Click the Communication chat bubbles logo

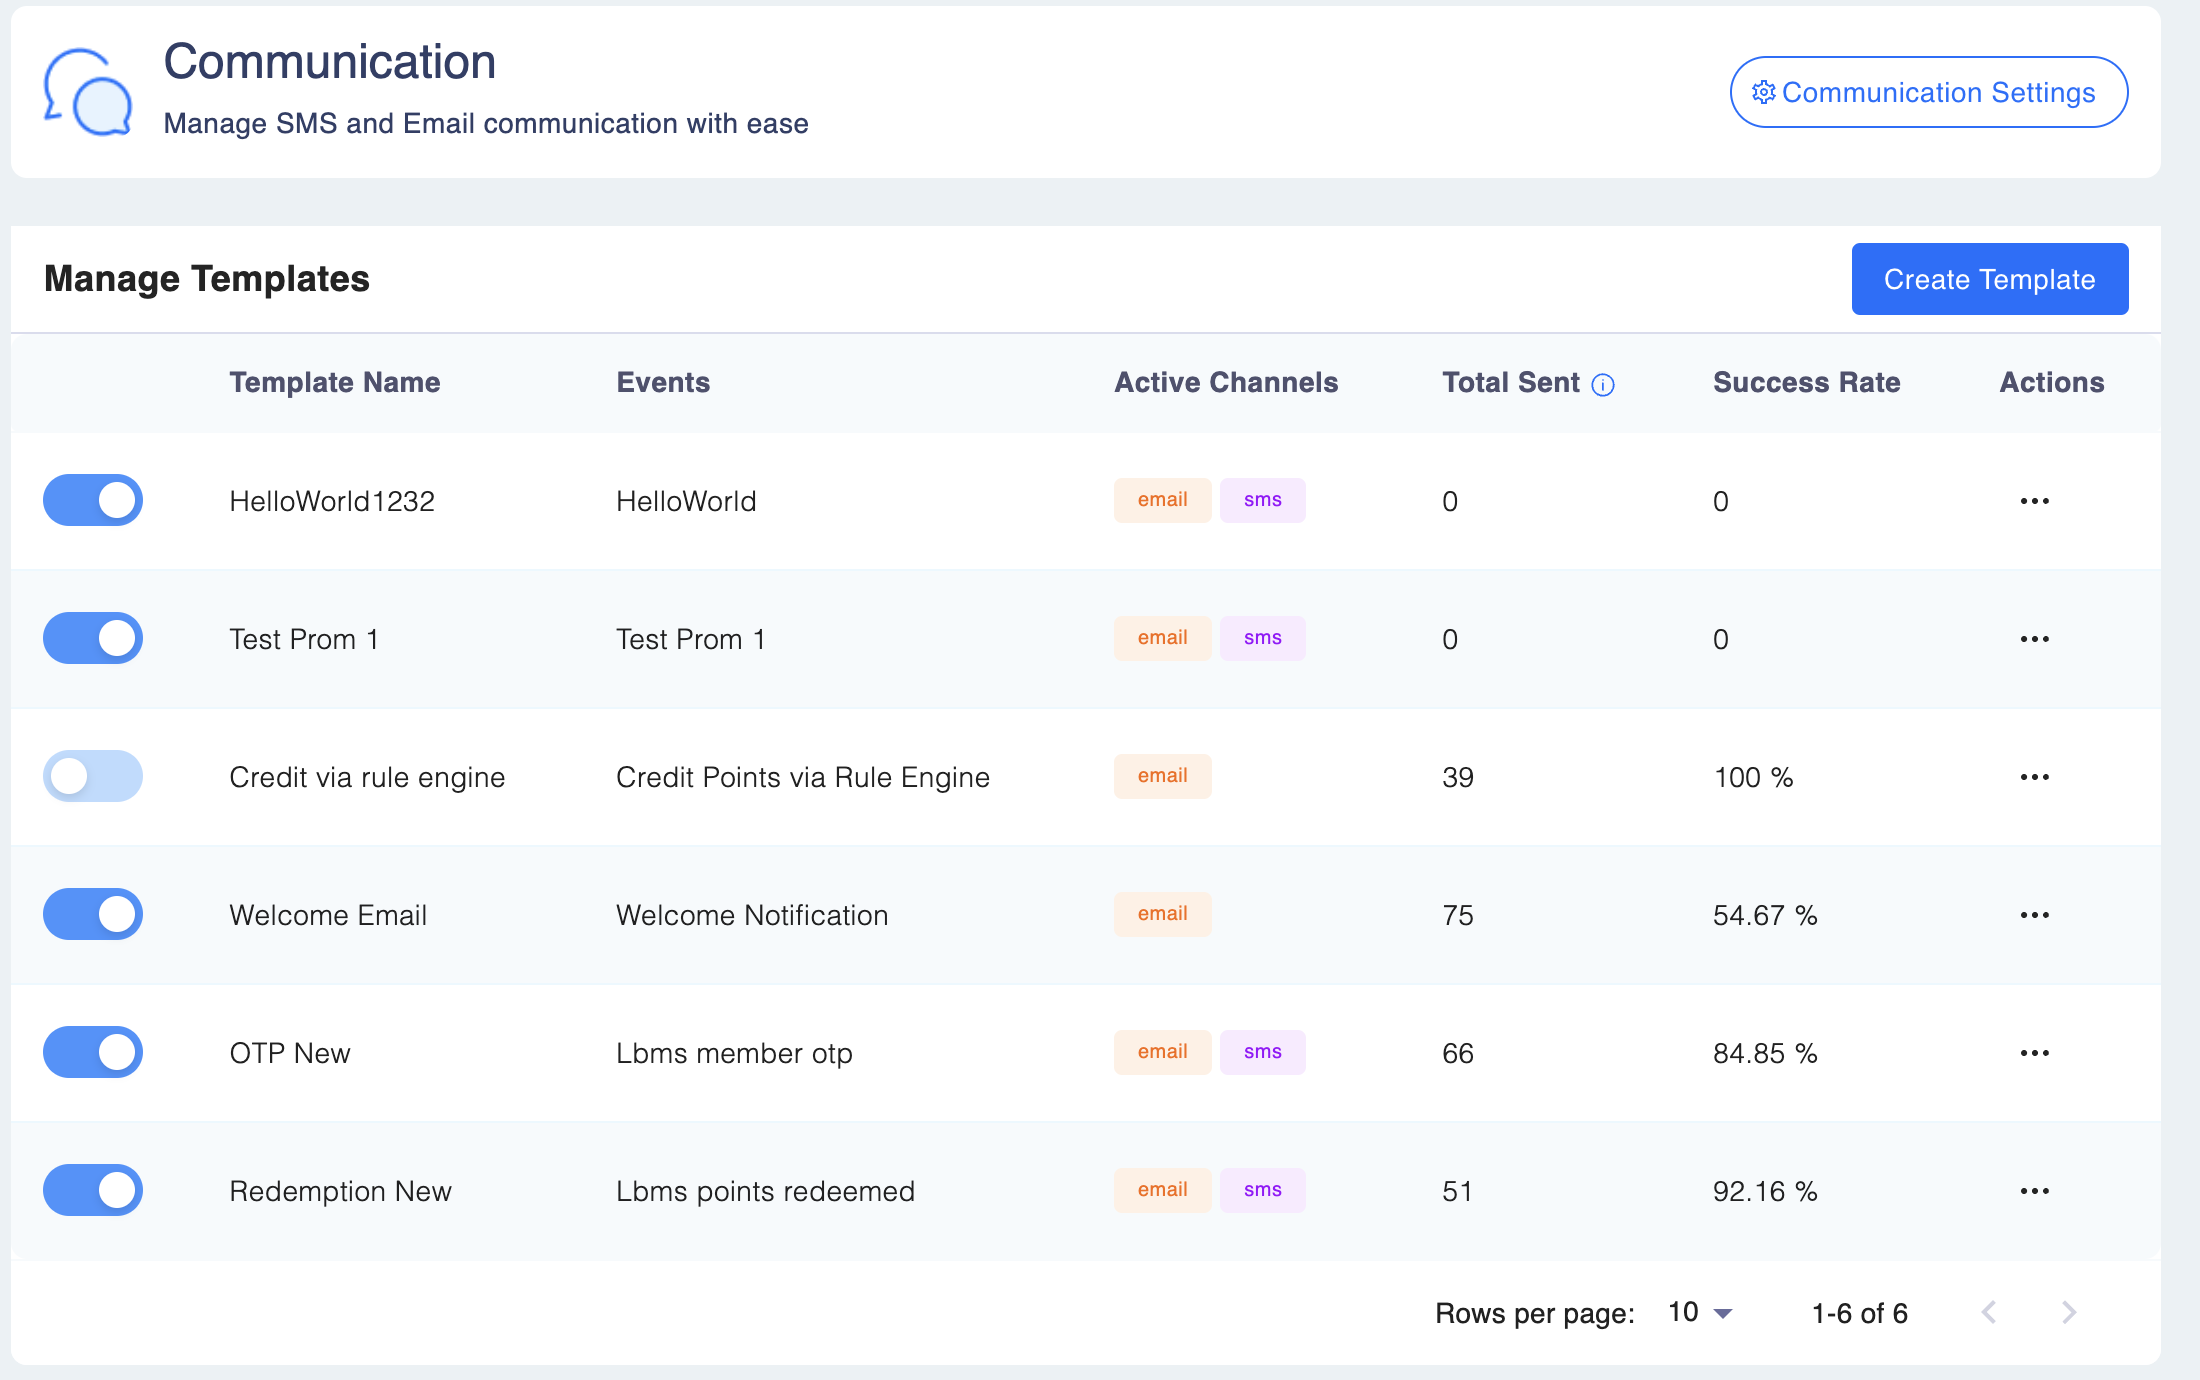88,92
